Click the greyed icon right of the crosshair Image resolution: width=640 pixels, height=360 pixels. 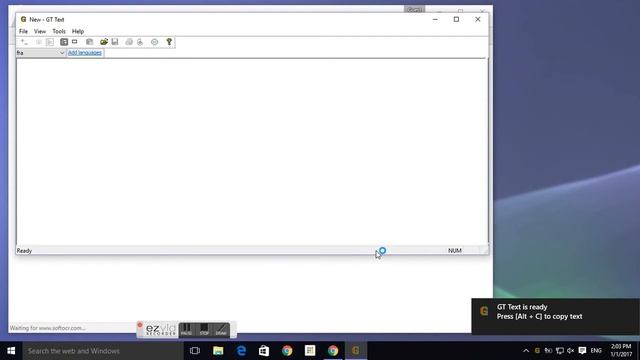pos(39,42)
